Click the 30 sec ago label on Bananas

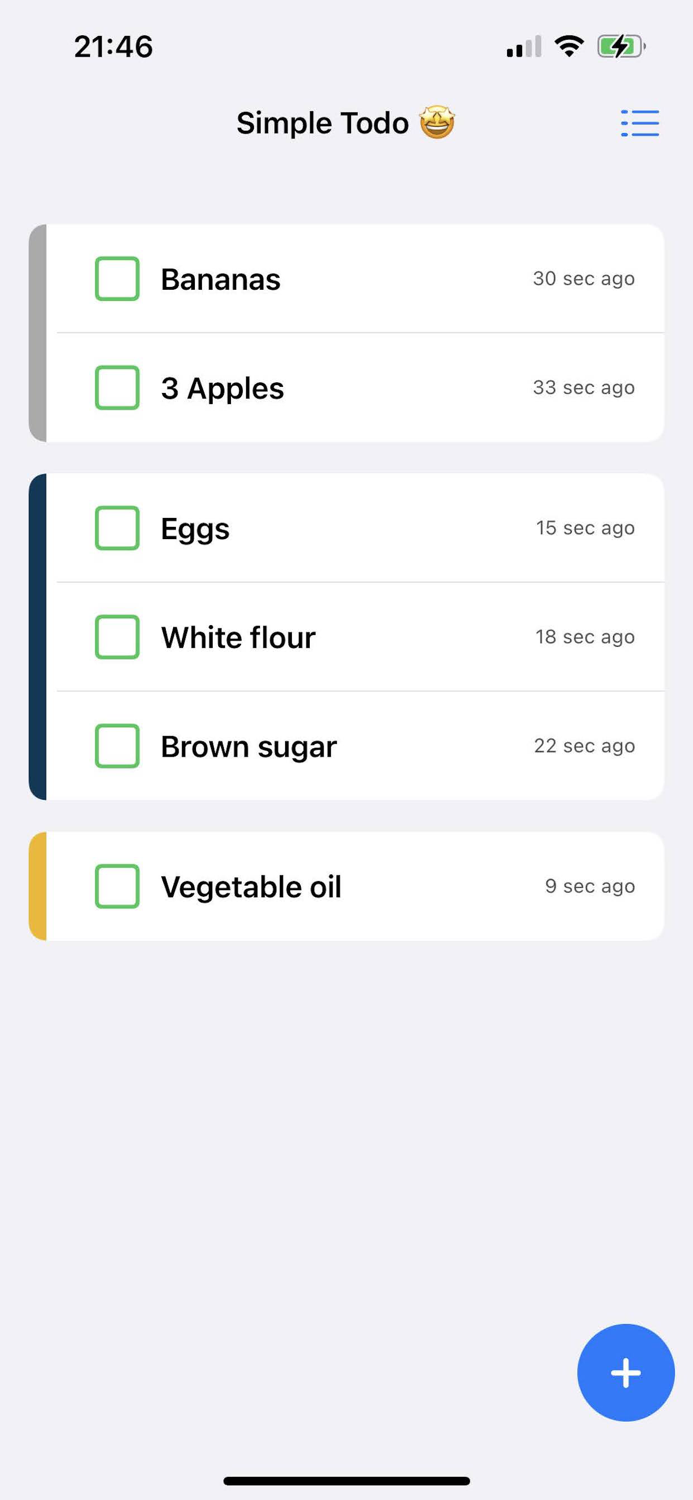point(583,279)
